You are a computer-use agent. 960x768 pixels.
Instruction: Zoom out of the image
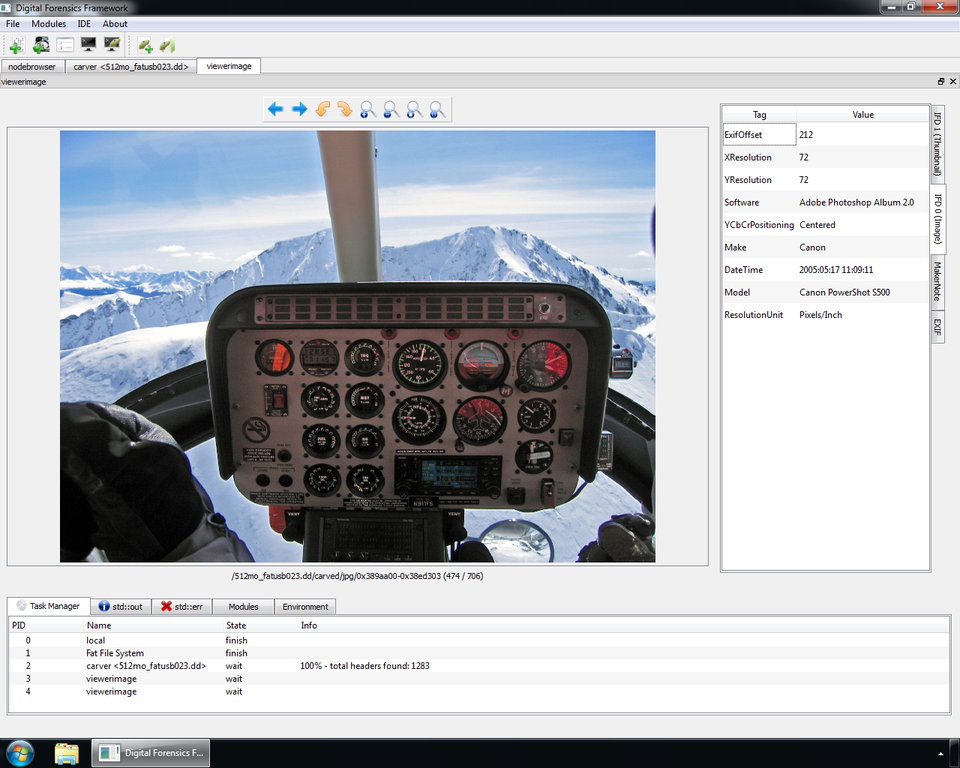tap(391, 109)
